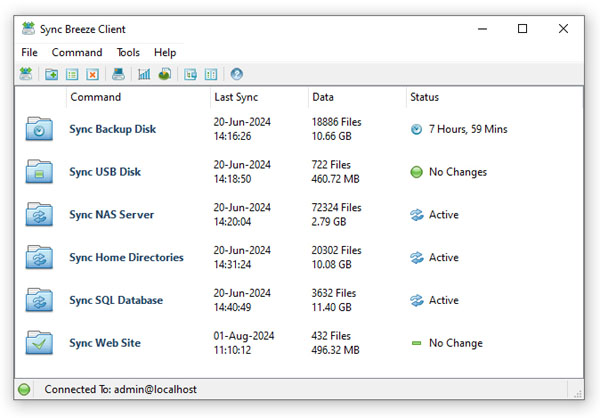This screenshot has height=418, width=600.
Task: Select the Sync Web Site command
Action: pyautogui.click(x=105, y=343)
